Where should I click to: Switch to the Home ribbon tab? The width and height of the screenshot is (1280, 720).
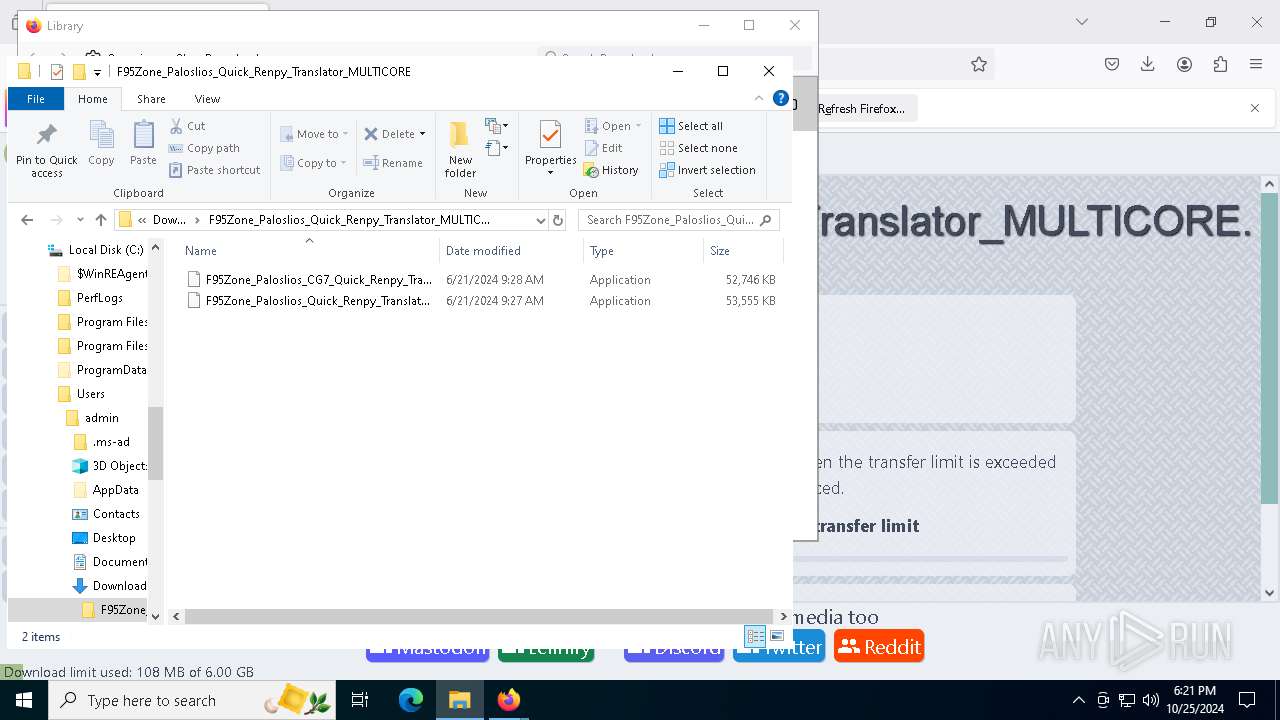93,99
